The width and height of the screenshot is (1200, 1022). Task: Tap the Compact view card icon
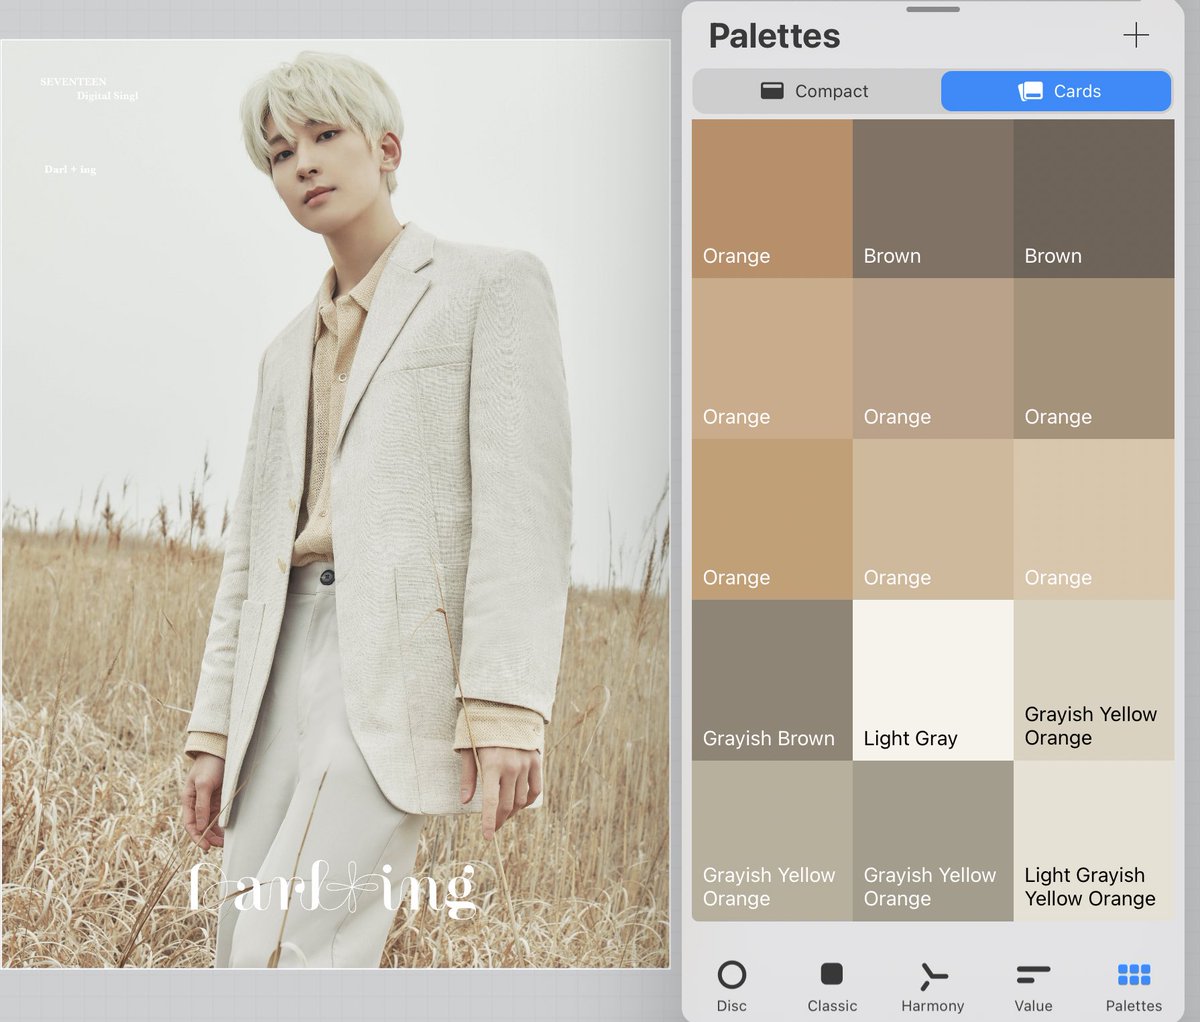point(772,91)
